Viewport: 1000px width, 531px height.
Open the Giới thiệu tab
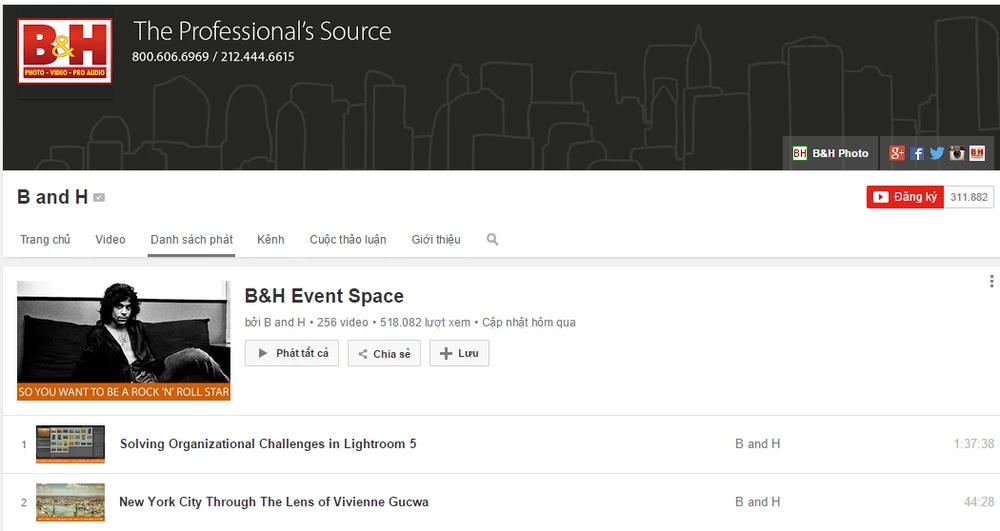(436, 240)
